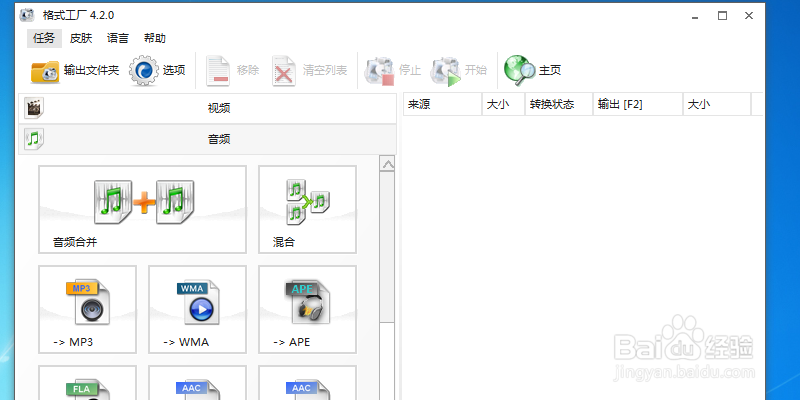800x400 pixels.
Task: Select the 混合 audio mix tool
Action: (307, 209)
